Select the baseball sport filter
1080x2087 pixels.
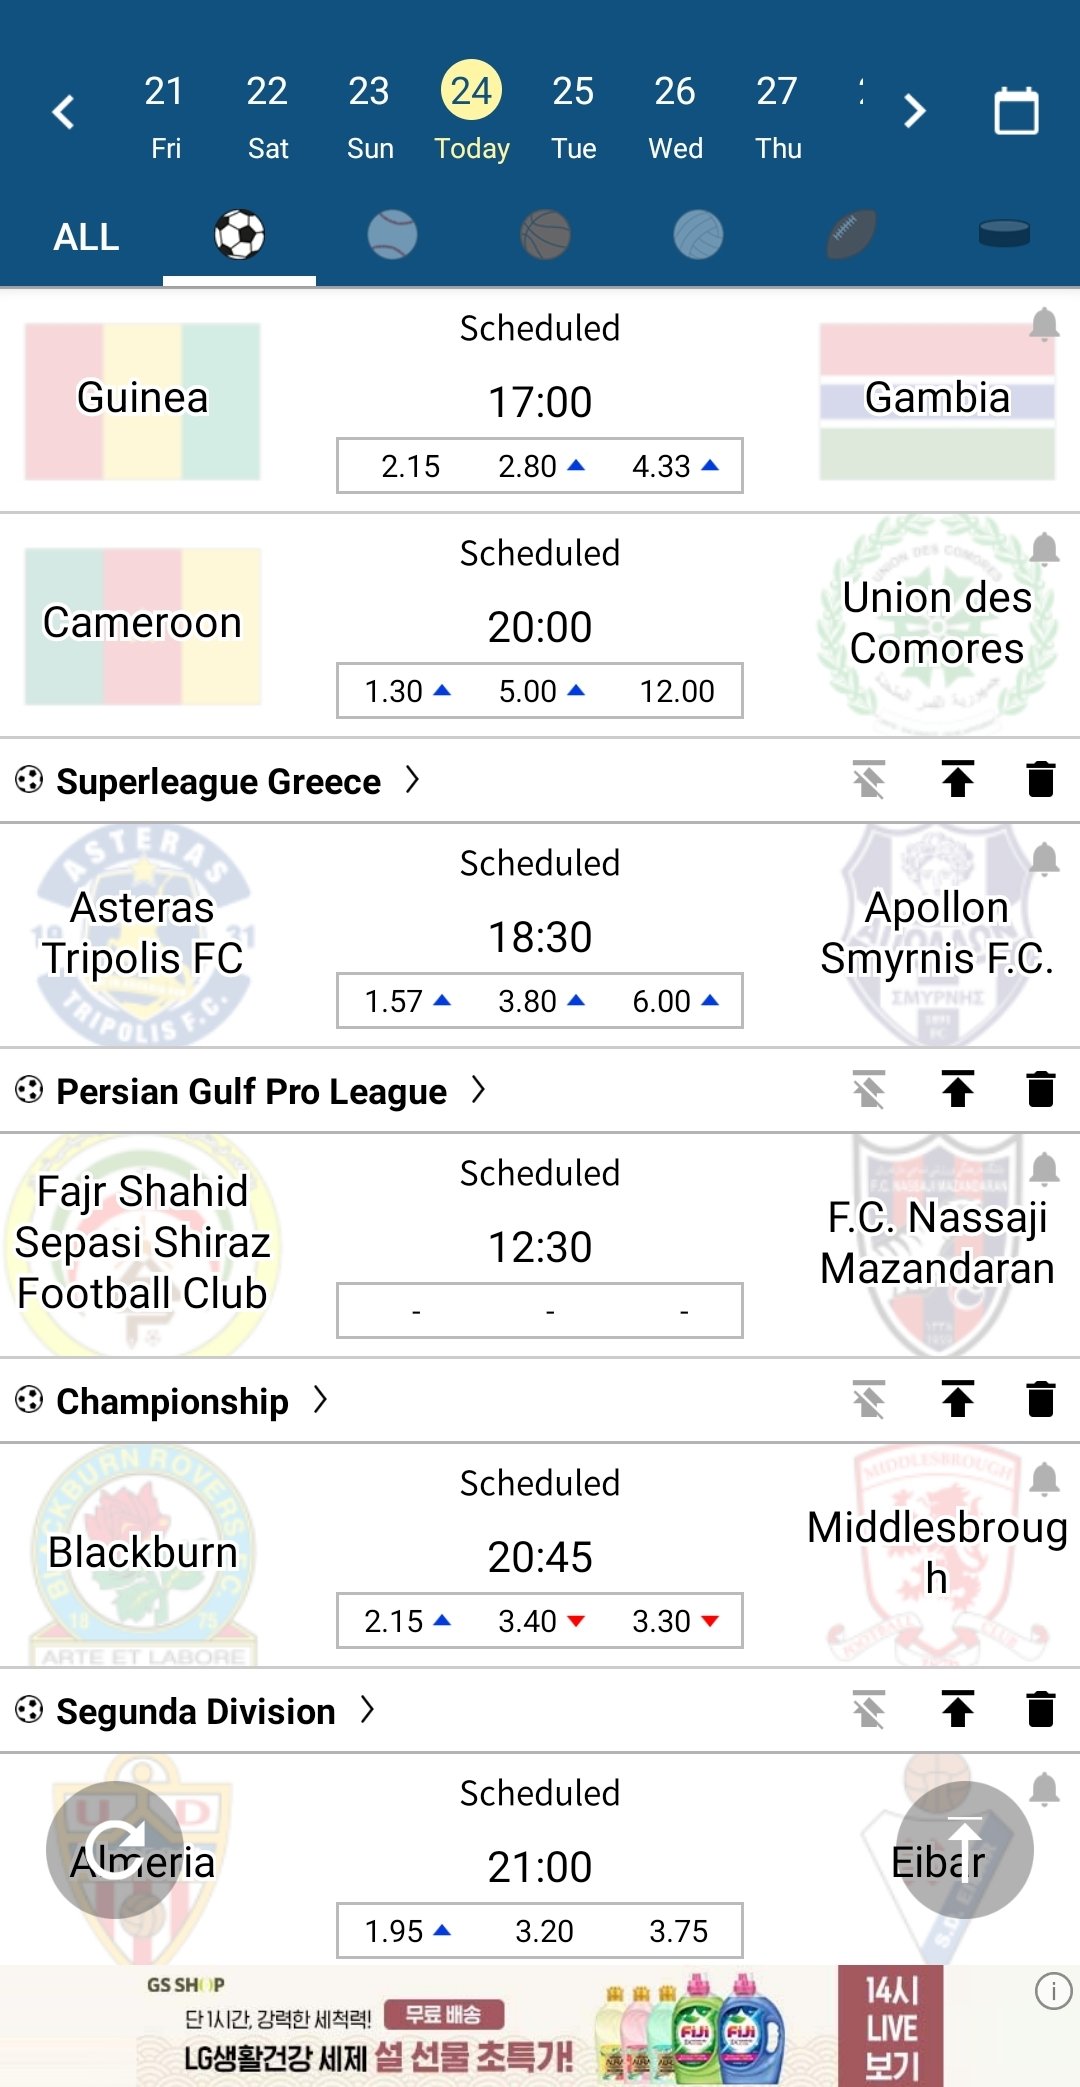click(392, 236)
